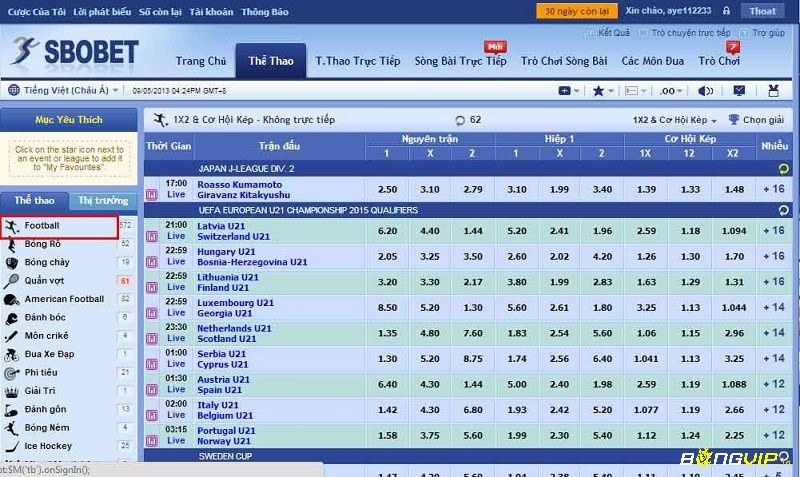Expand +16 more bets for Hungary U21
Viewport: 800px width, 477px height.
coord(773,256)
